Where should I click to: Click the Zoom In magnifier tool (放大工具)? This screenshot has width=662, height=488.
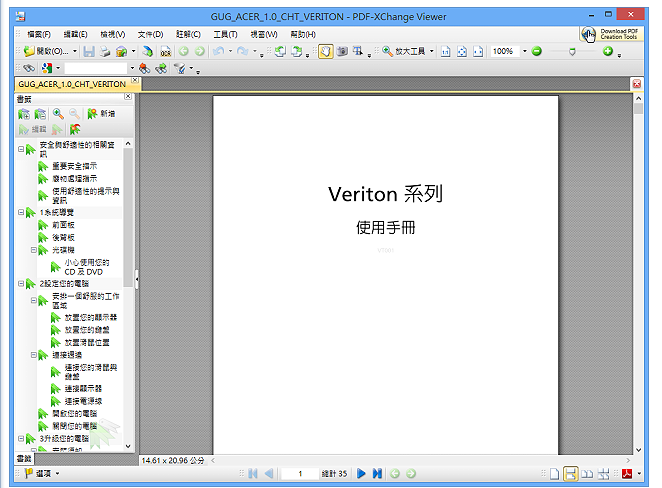click(404, 52)
